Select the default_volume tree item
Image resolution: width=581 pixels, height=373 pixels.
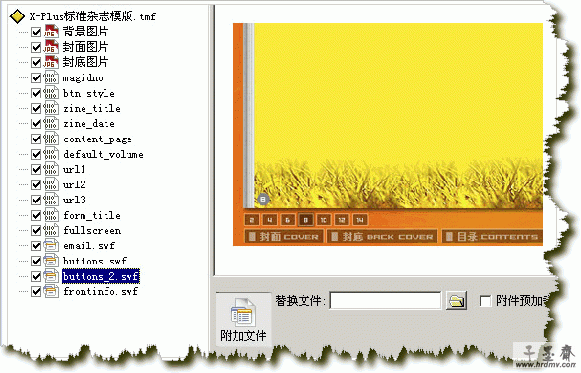tap(103, 154)
